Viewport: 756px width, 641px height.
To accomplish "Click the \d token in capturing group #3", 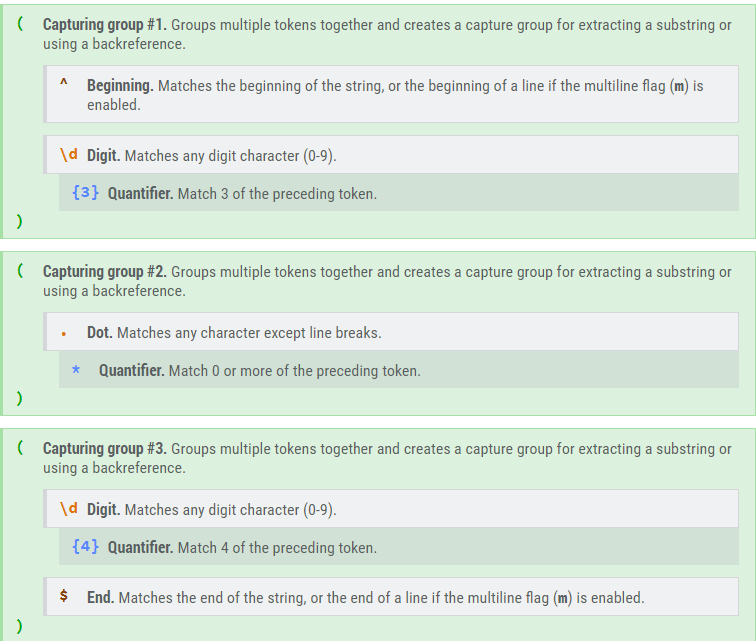I will tap(69, 509).
